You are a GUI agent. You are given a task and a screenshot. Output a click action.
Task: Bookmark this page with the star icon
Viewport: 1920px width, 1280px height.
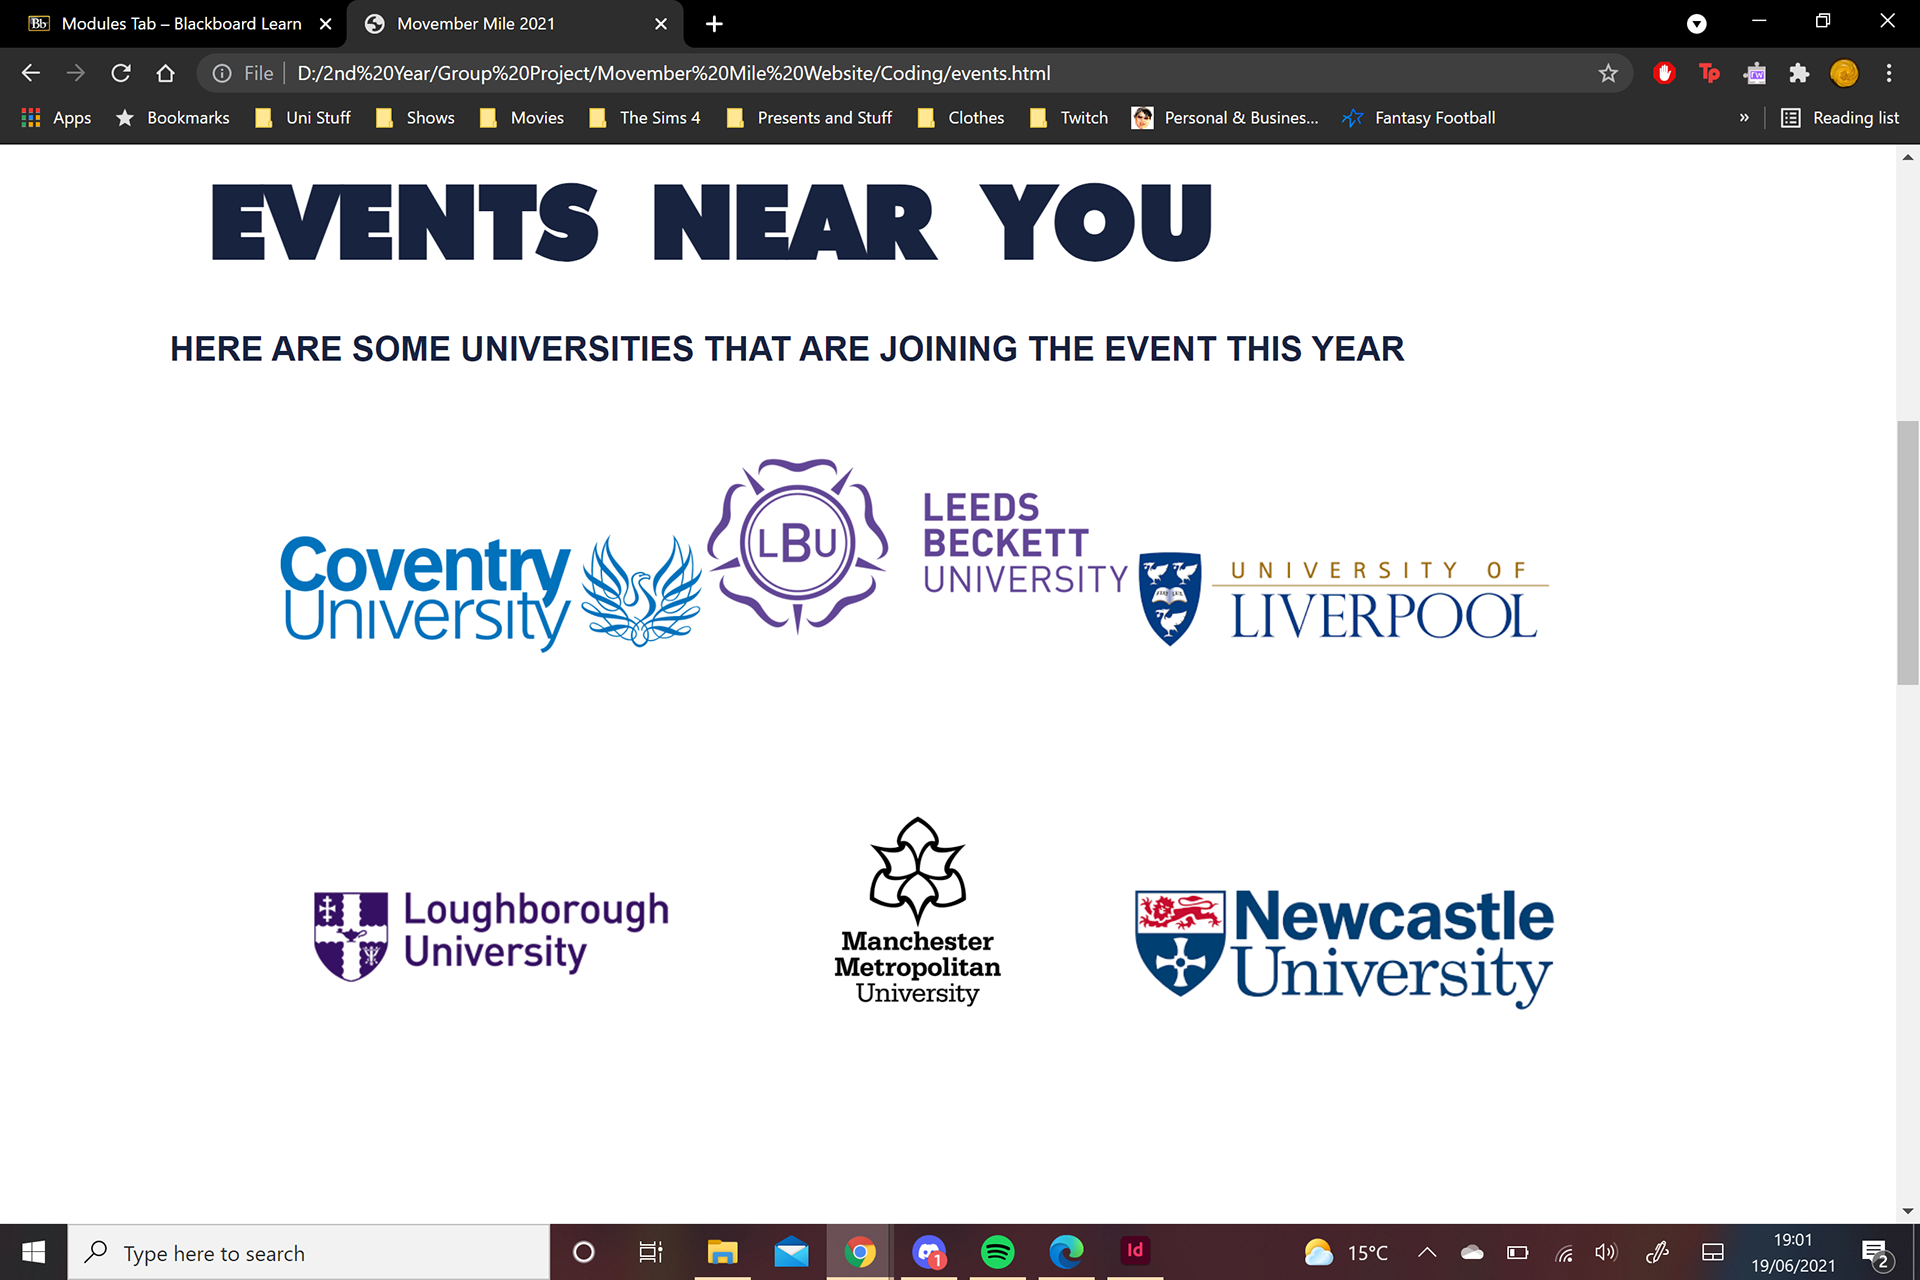point(1608,73)
